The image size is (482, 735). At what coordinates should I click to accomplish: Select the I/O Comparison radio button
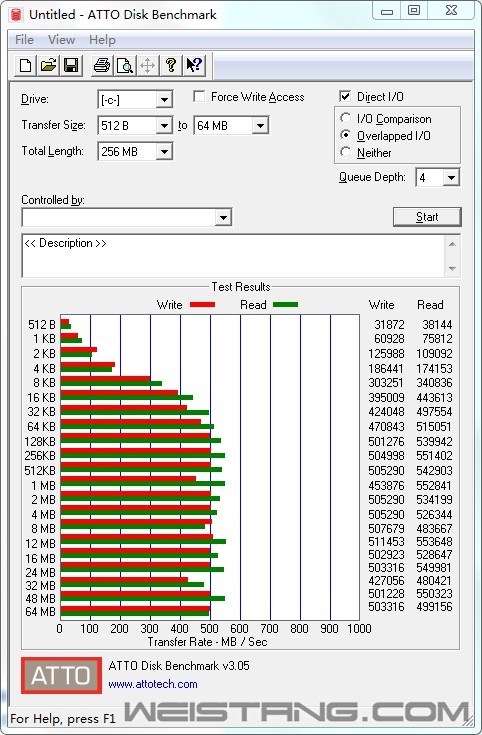pos(346,118)
